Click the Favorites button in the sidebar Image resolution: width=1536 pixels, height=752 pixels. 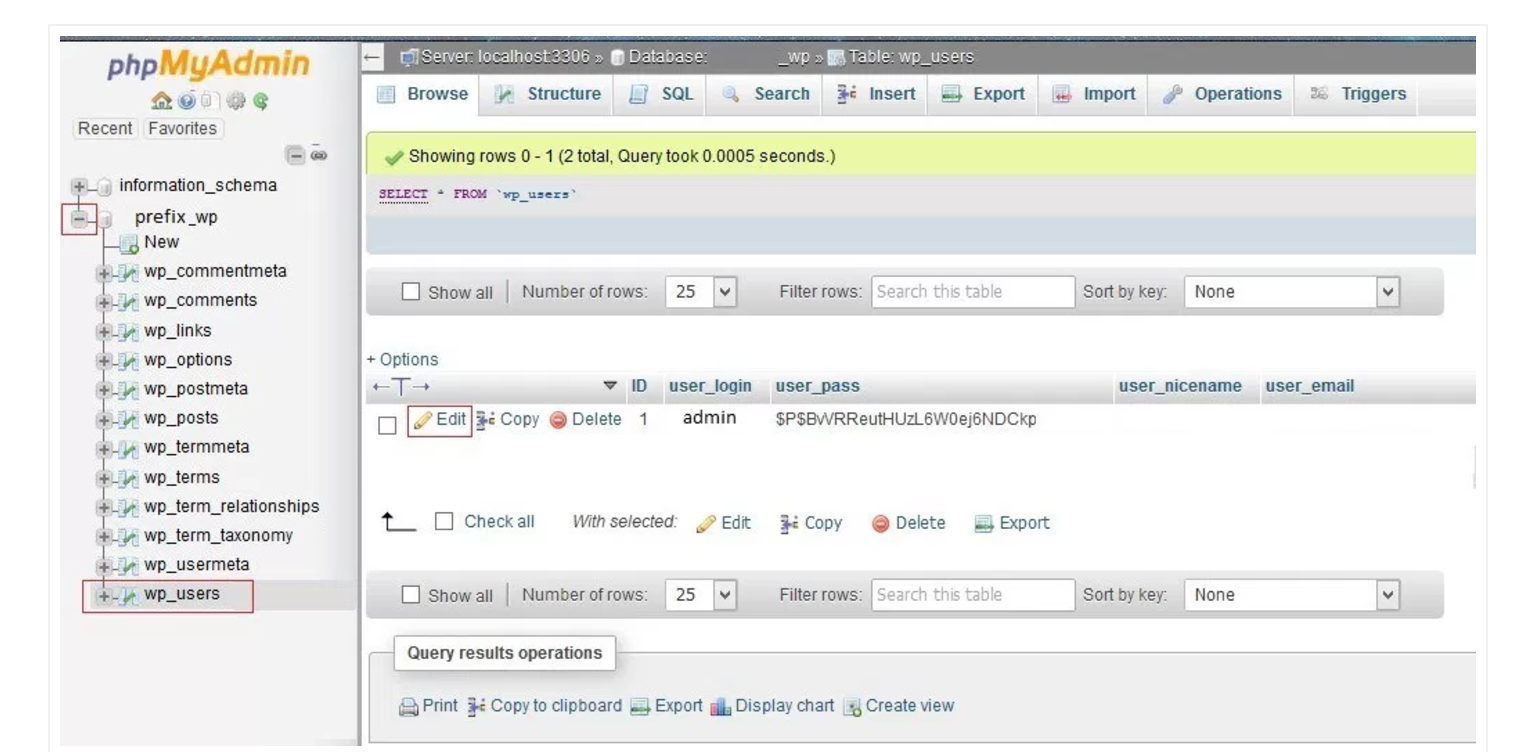[x=184, y=128]
